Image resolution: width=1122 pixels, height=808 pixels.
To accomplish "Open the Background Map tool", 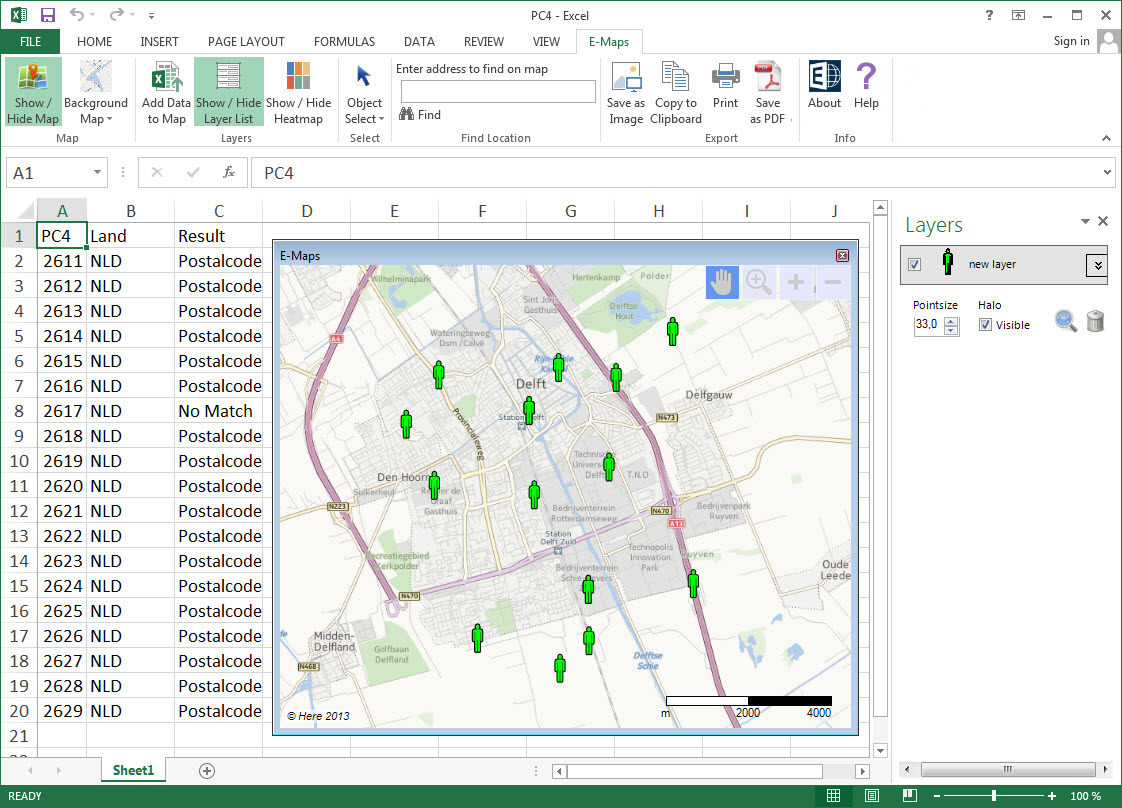I will (x=96, y=90).
